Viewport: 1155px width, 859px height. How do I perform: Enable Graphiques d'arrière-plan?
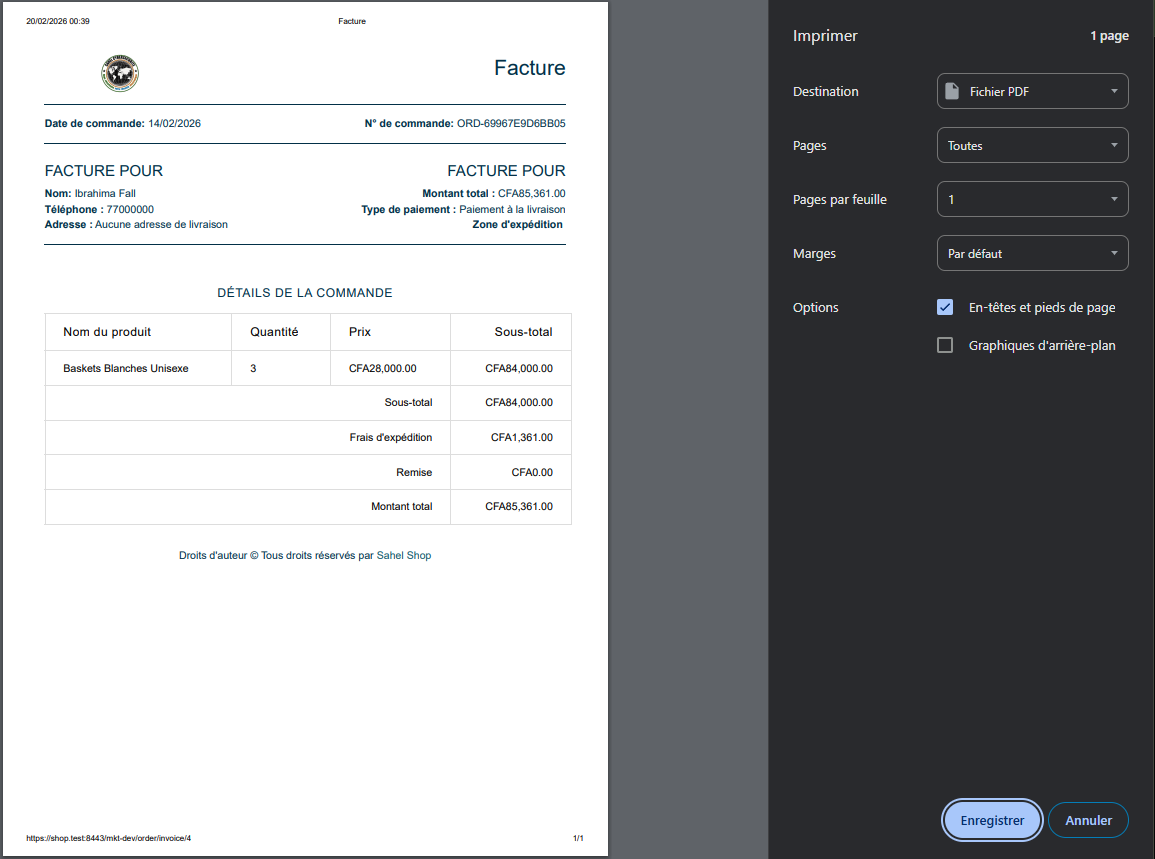coord(945,344)
